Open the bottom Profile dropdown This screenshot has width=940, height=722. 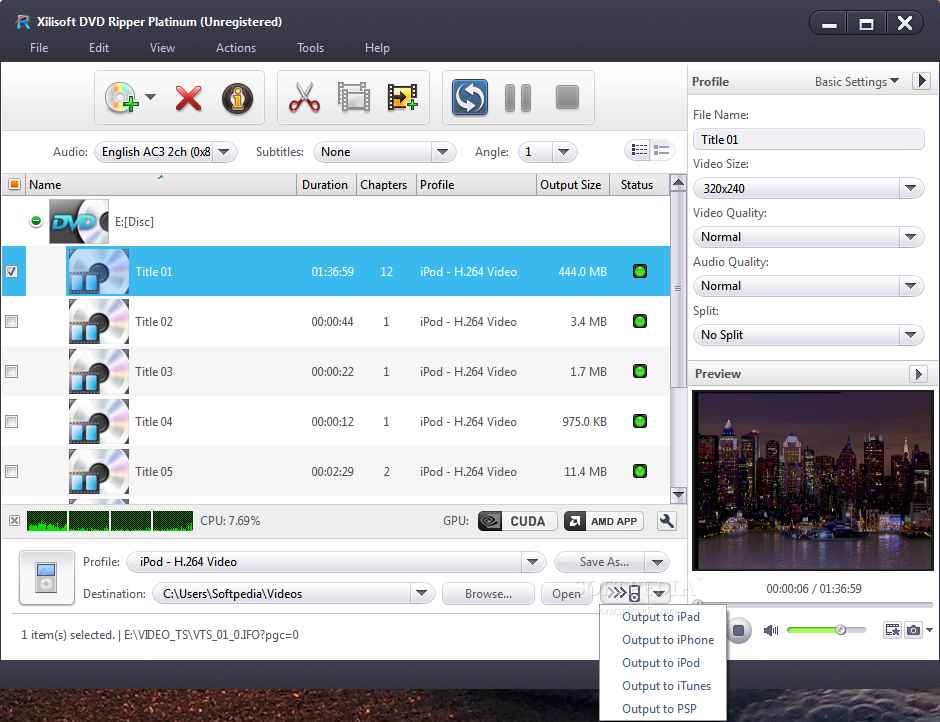coord(532,562)
